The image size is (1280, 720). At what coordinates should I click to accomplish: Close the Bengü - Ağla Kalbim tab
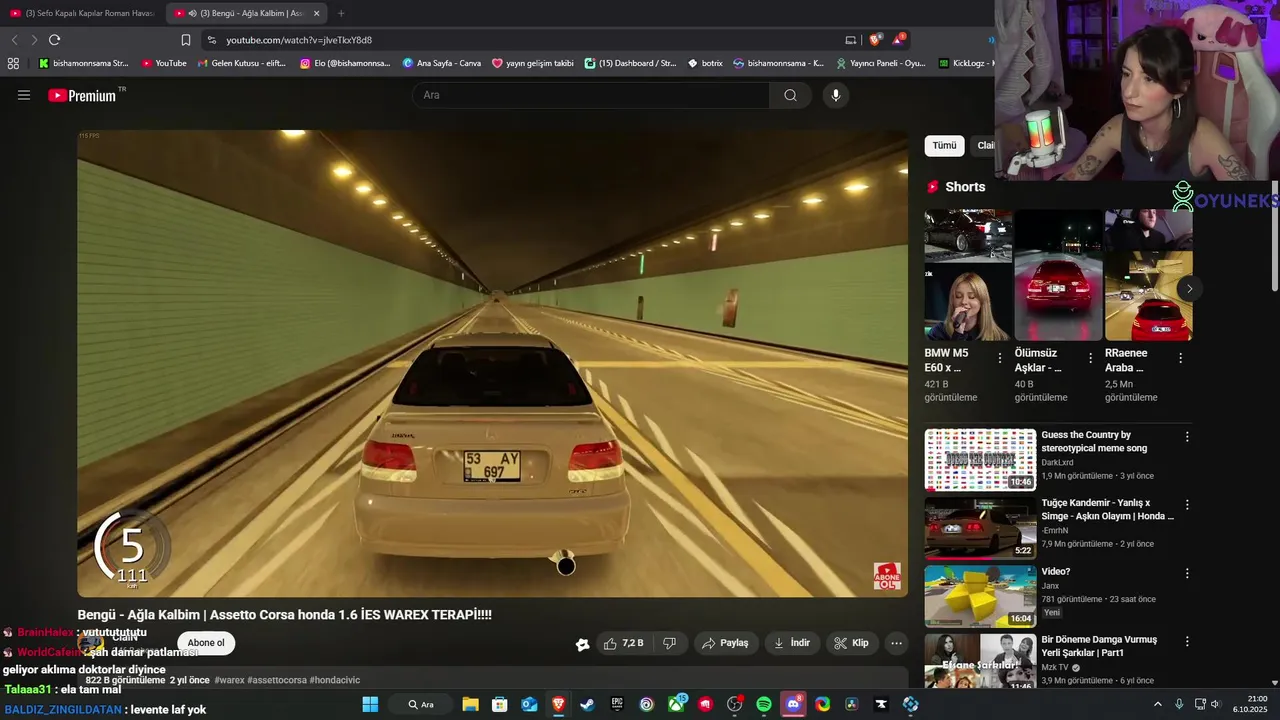[316, 13]
